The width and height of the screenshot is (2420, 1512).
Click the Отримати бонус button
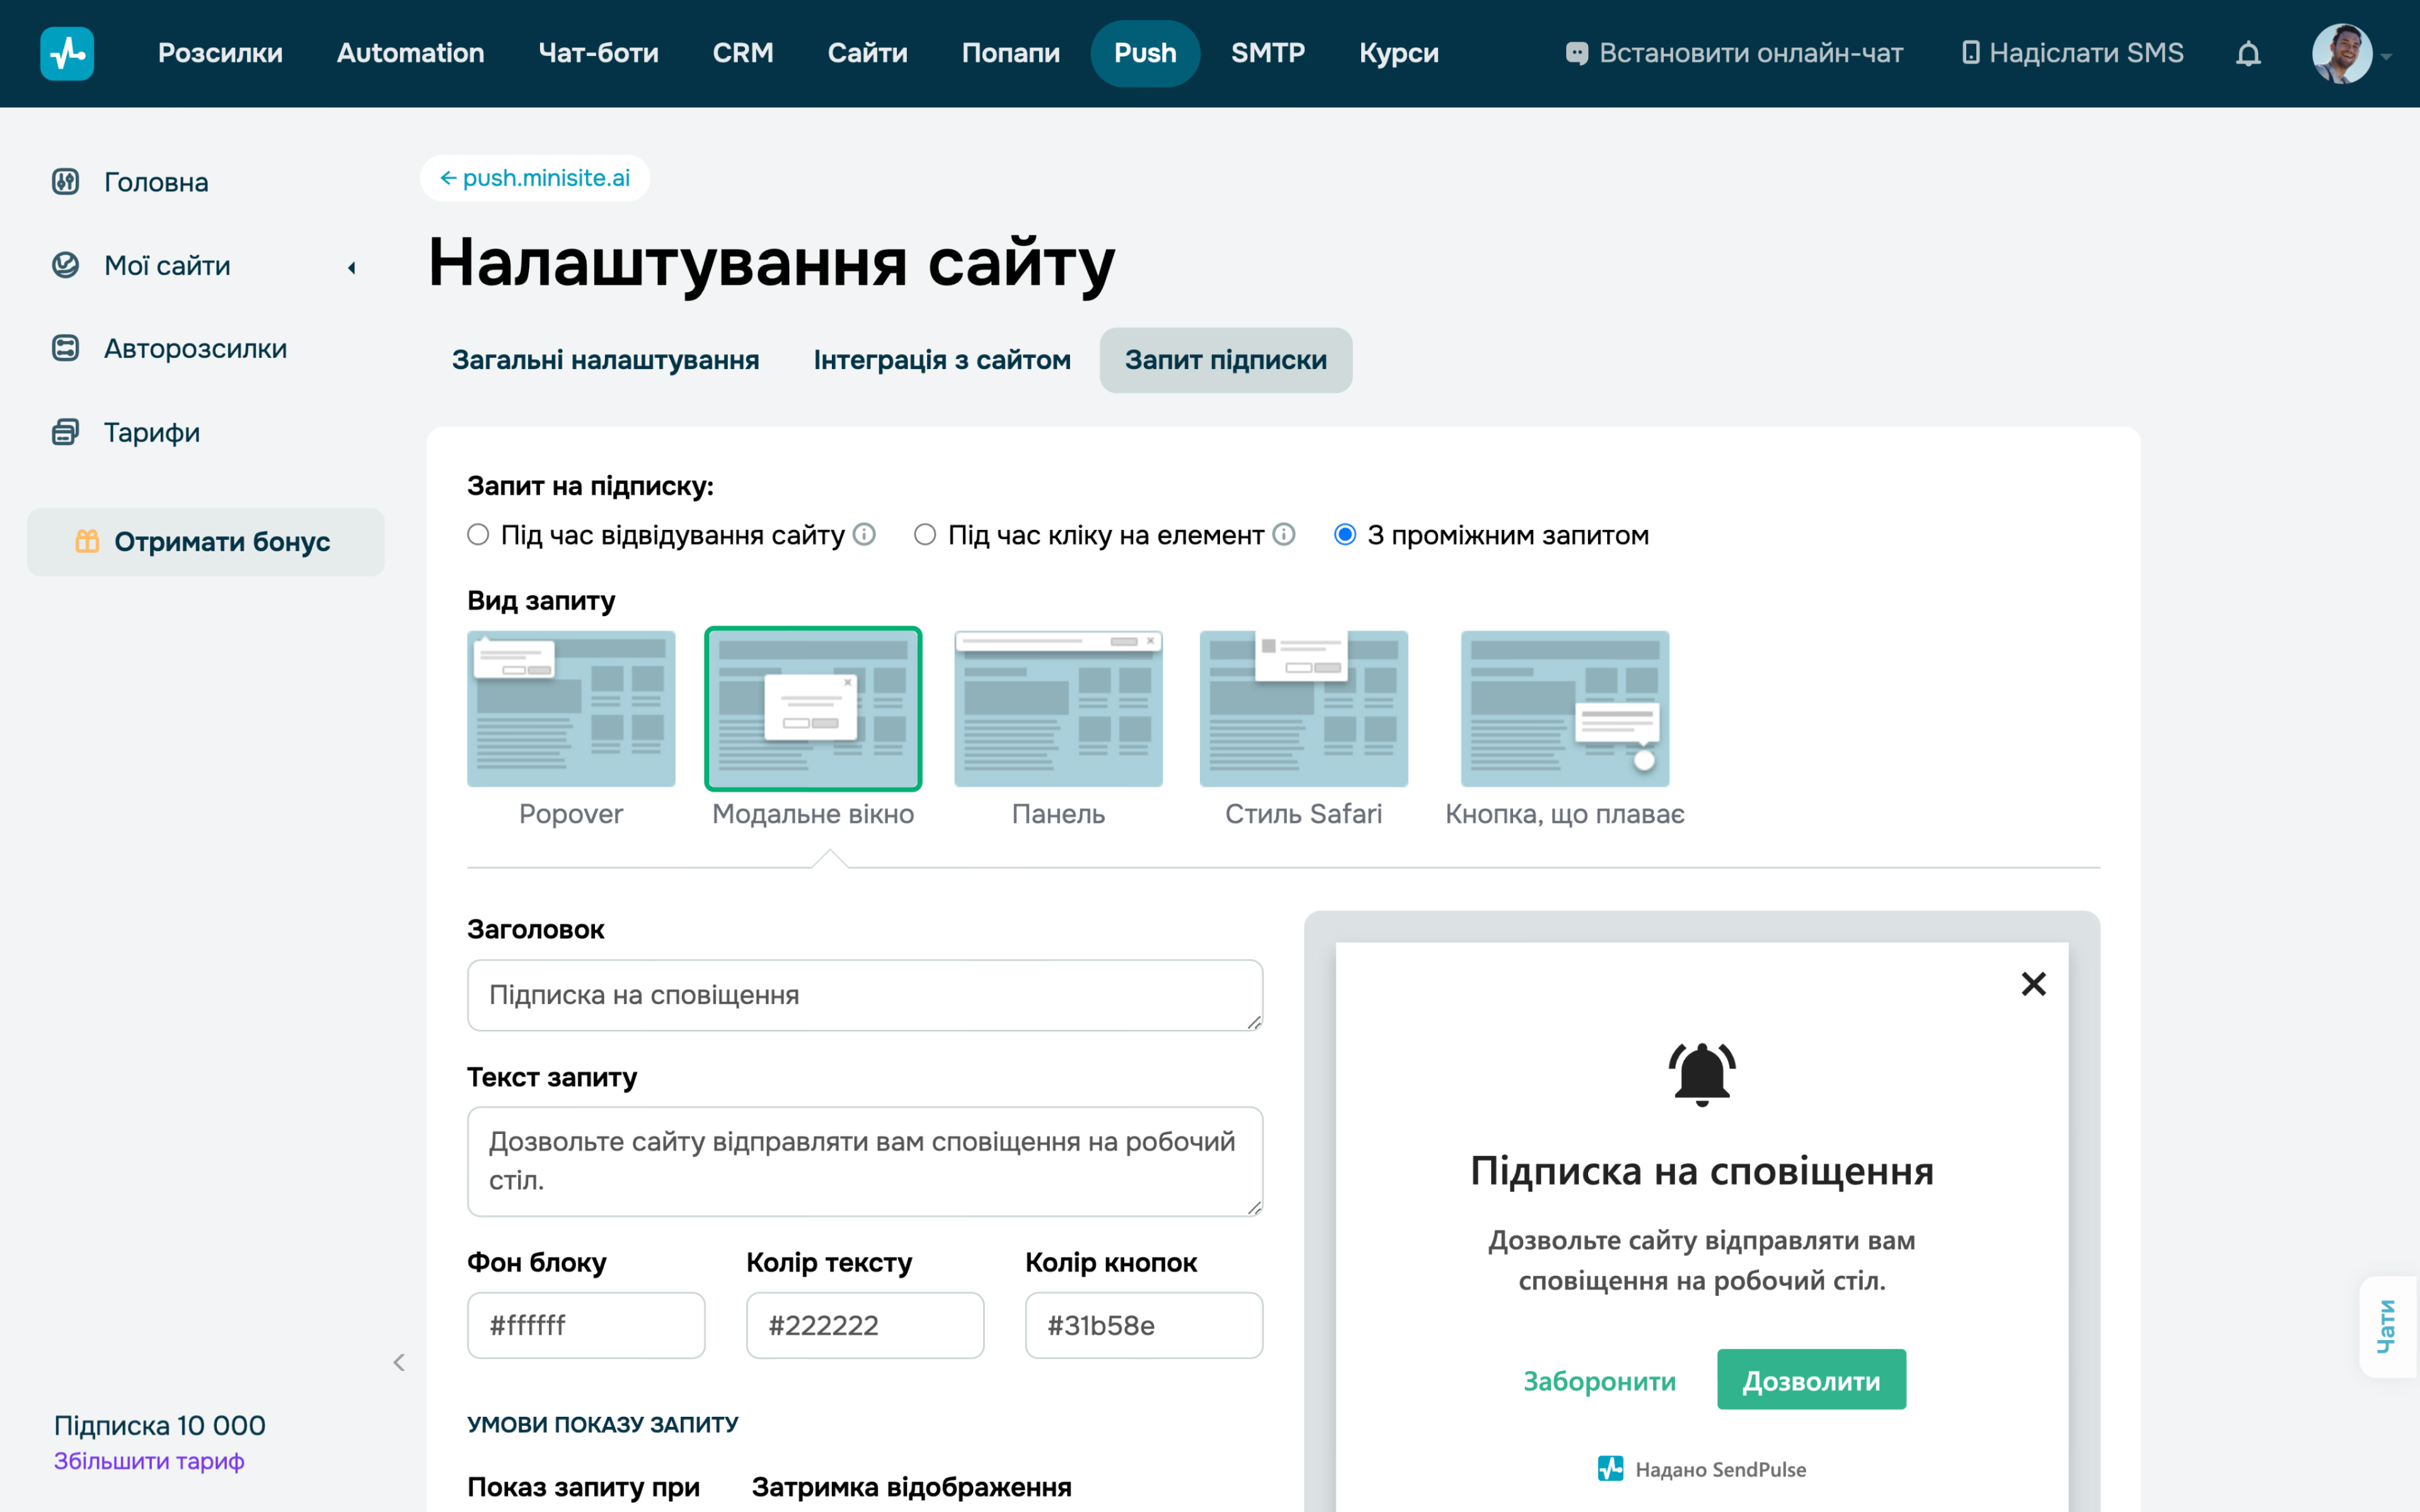pyautogui.click(x=206, y=541)
